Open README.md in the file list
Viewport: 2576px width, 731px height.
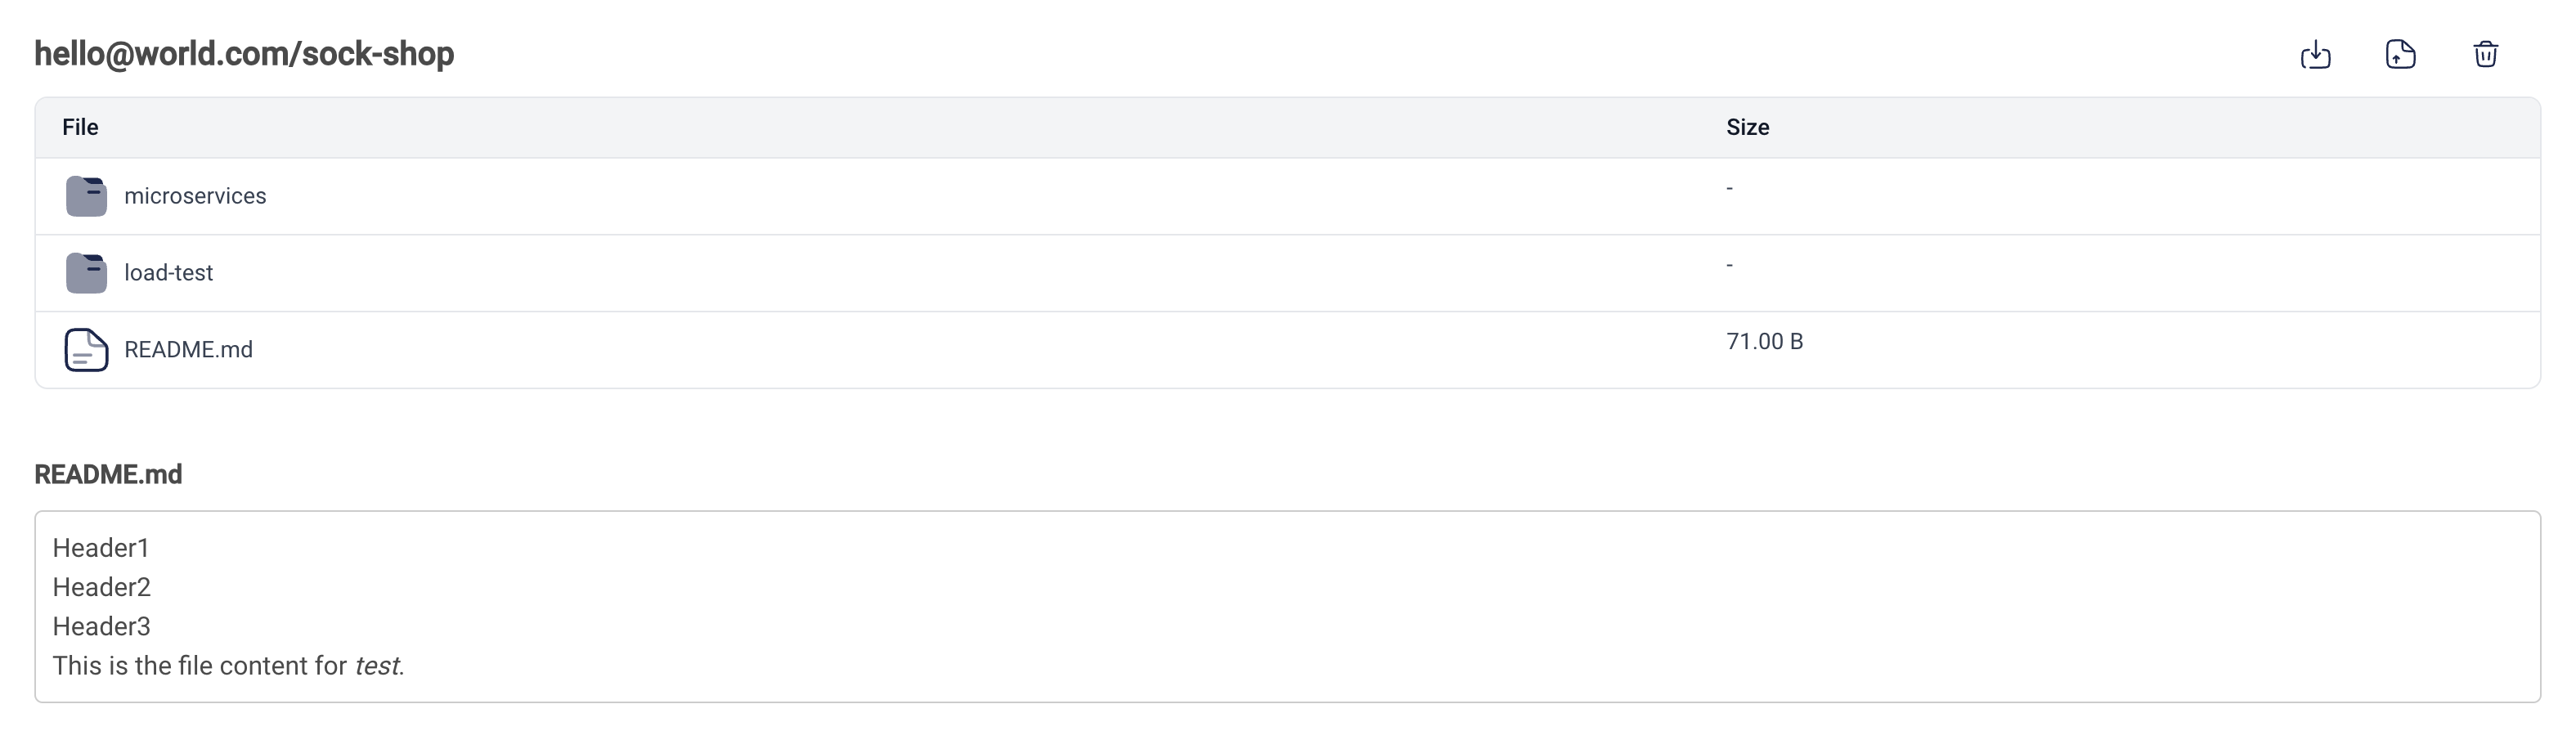pyautogui.click(x=188, y=350)
